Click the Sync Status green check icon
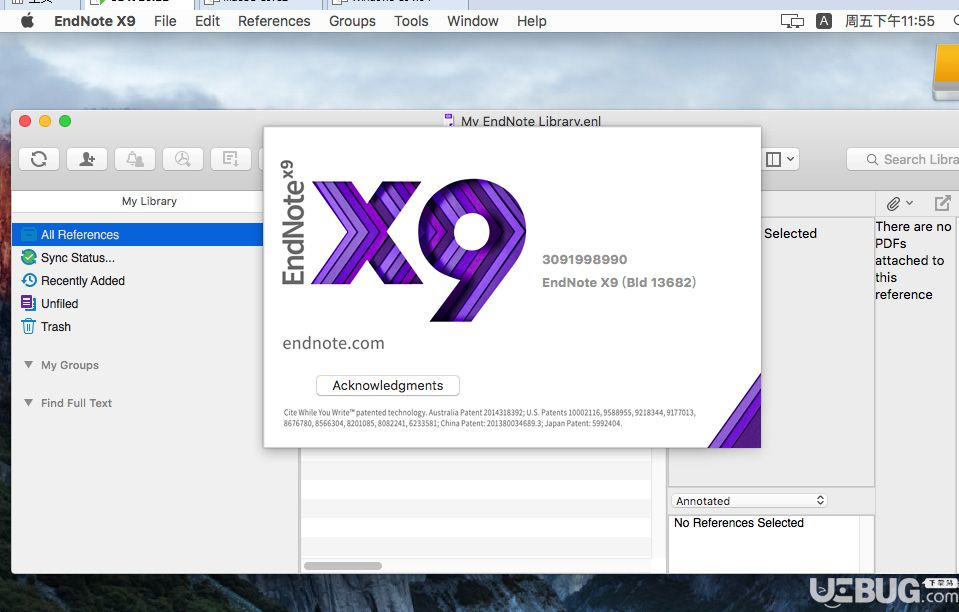The width and height of the screenshot is (959, 612). coord(29,257)
